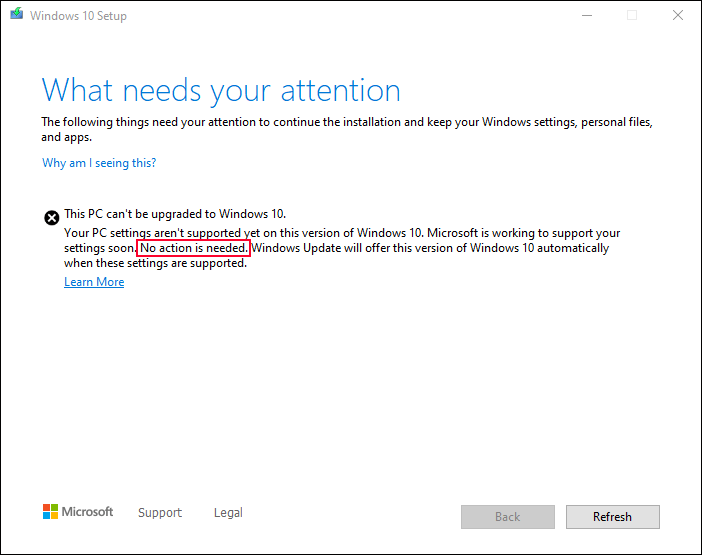The height and width of the screenshot is (555, 702).
Task: Click the 'Windows 10 Setup' title text
Action: (x=78, y=16)
